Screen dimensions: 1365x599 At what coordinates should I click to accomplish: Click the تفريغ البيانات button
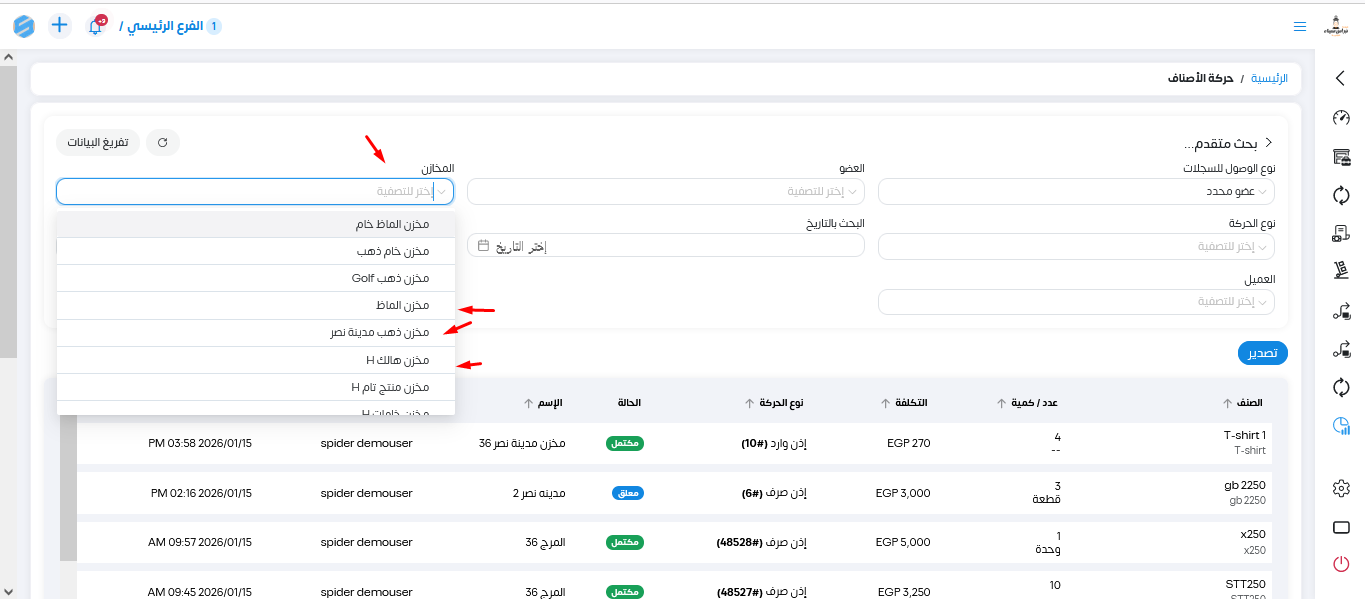click(x=98, y=143)
